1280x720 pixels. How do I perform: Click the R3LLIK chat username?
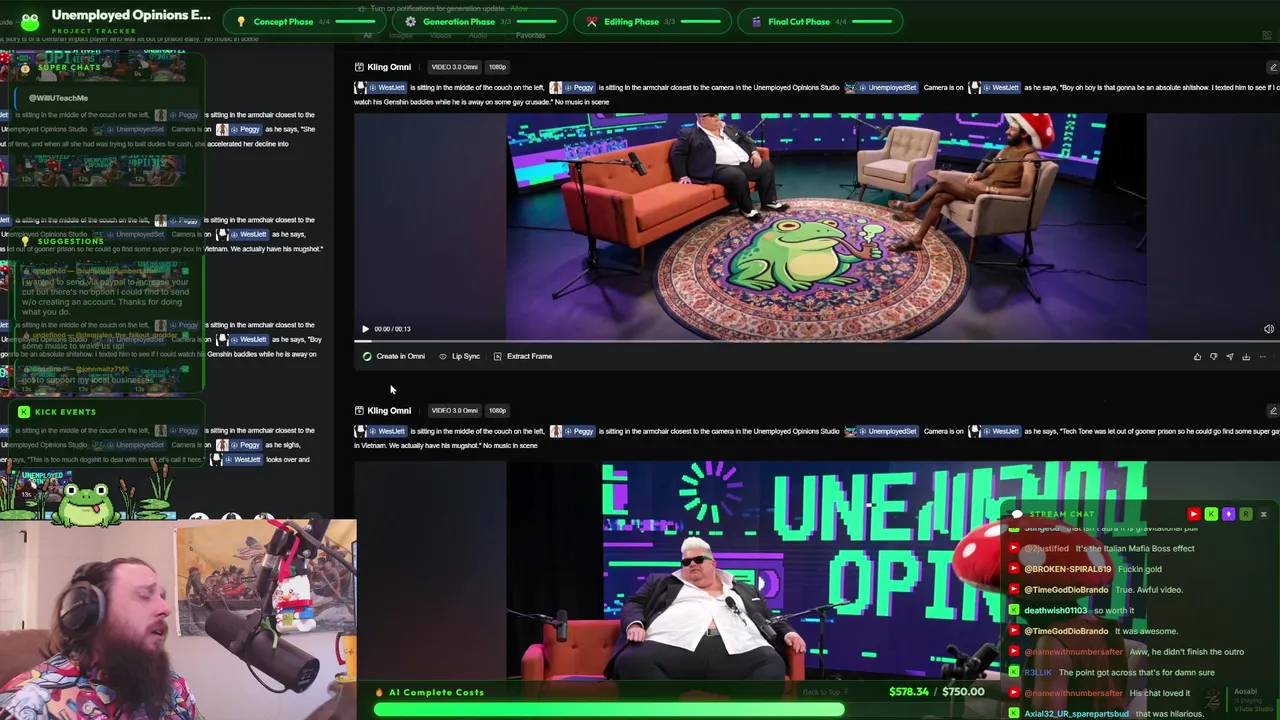(x=1037, y=672)
